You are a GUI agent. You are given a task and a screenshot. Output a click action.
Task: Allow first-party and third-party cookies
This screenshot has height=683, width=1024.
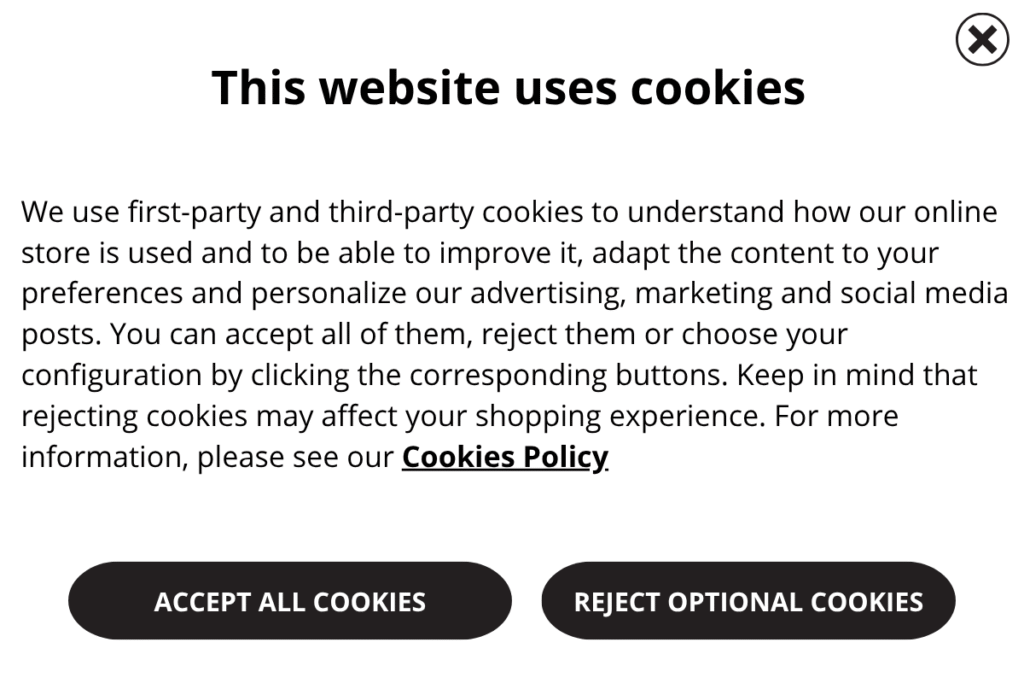click(x=290, y=601)
